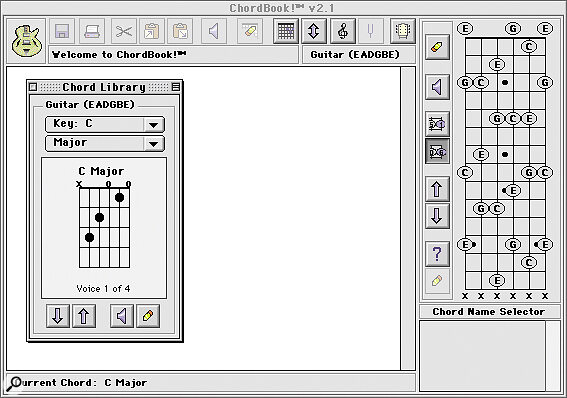The image size is (567, 398).
Task: Click the document area vertical scrollbar
Action: pos(408,218)
